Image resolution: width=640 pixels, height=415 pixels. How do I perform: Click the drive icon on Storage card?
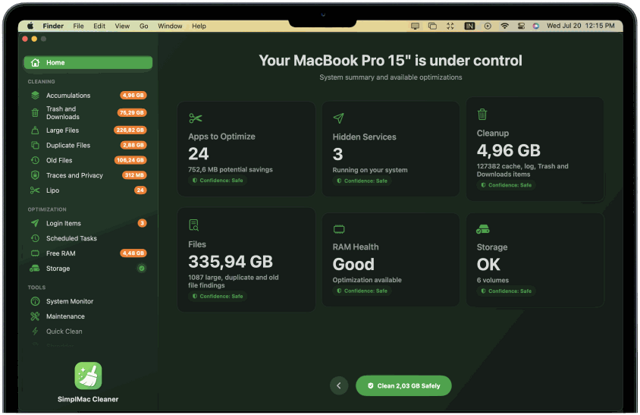483,229
